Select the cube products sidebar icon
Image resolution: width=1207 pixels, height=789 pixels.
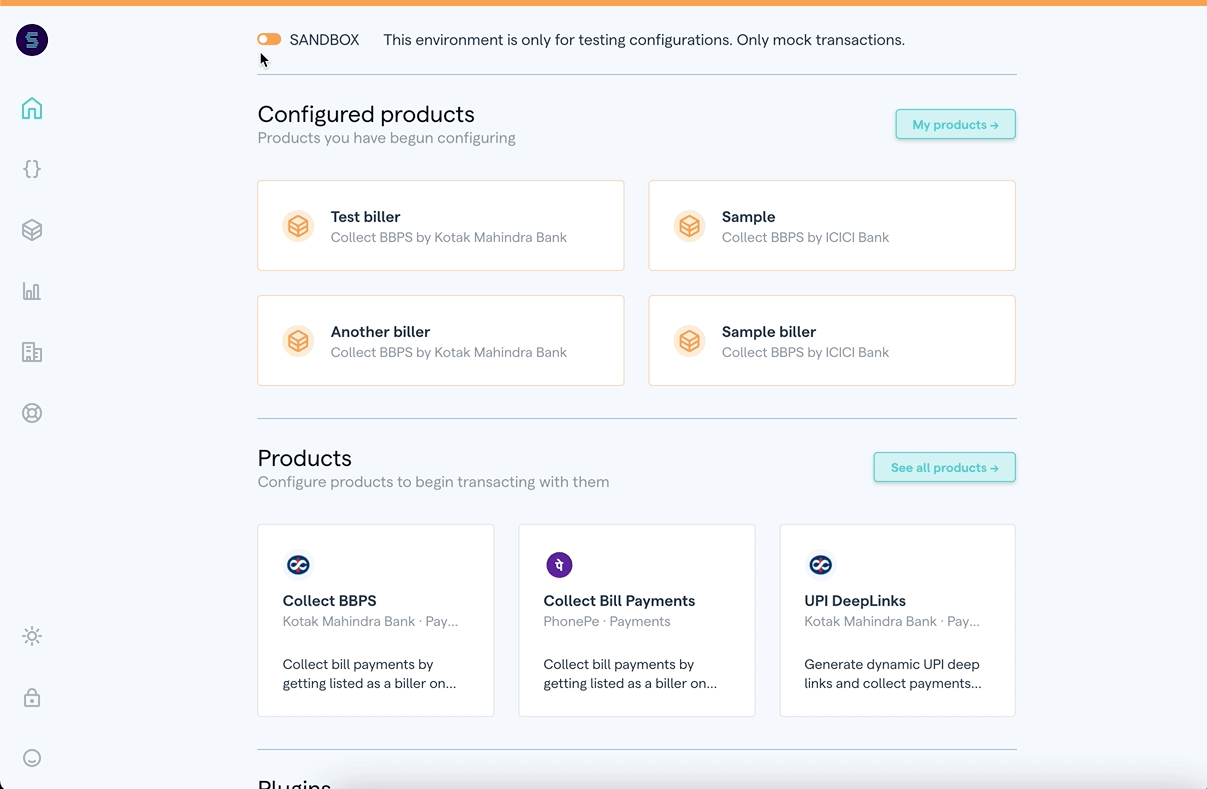pos(32,230)
